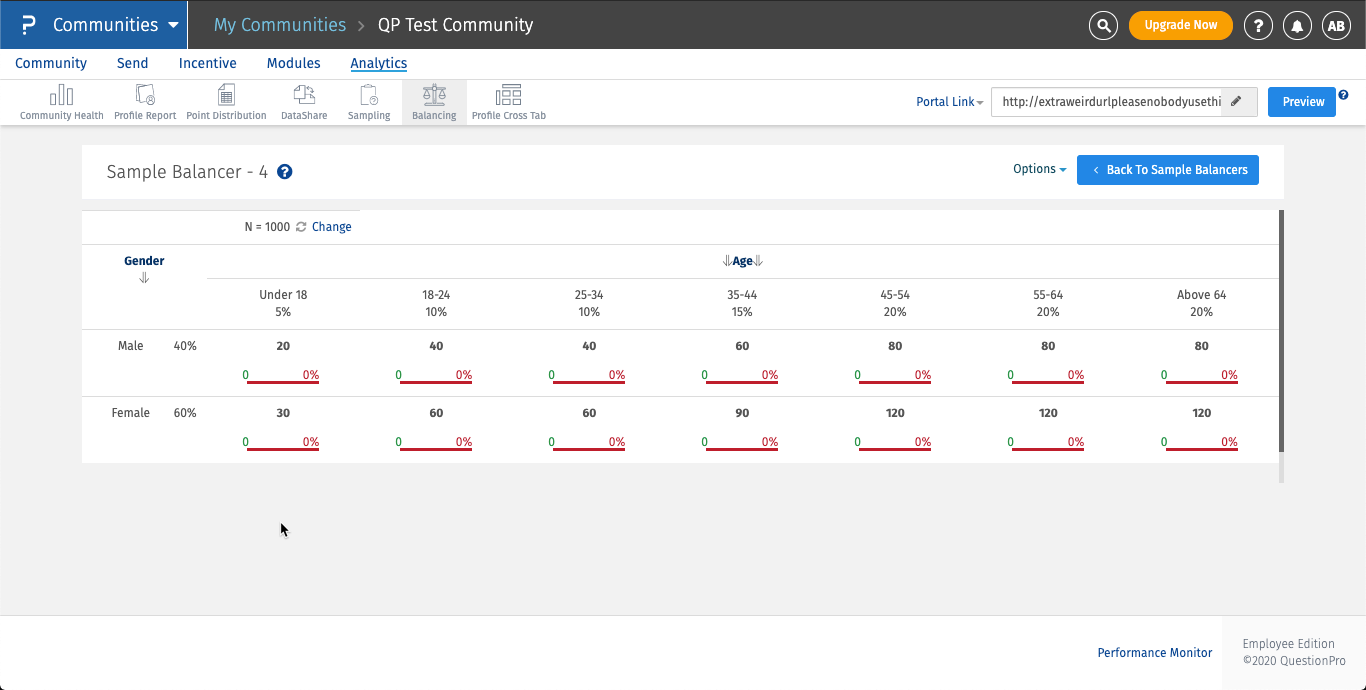The width and height of the screenshot is (1366, 690).
Task: Open the Profile Report tool
Action: coord(145,102)
